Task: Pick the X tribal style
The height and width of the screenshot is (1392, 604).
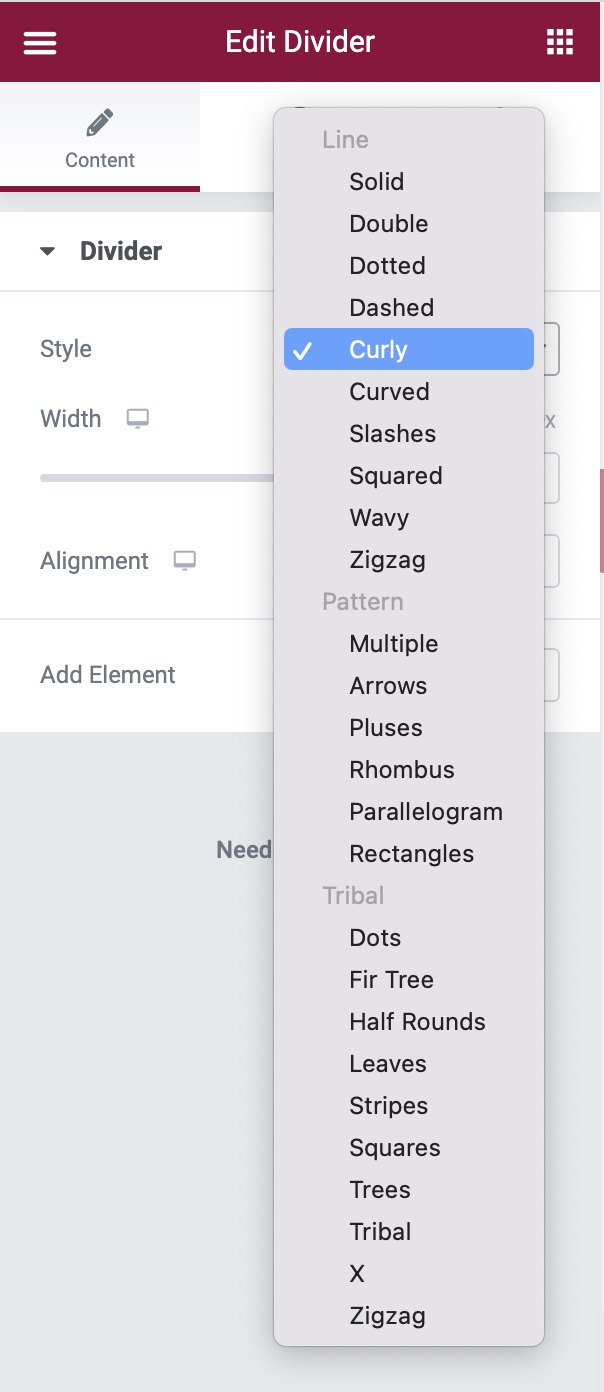Action: click(357, 1274)
